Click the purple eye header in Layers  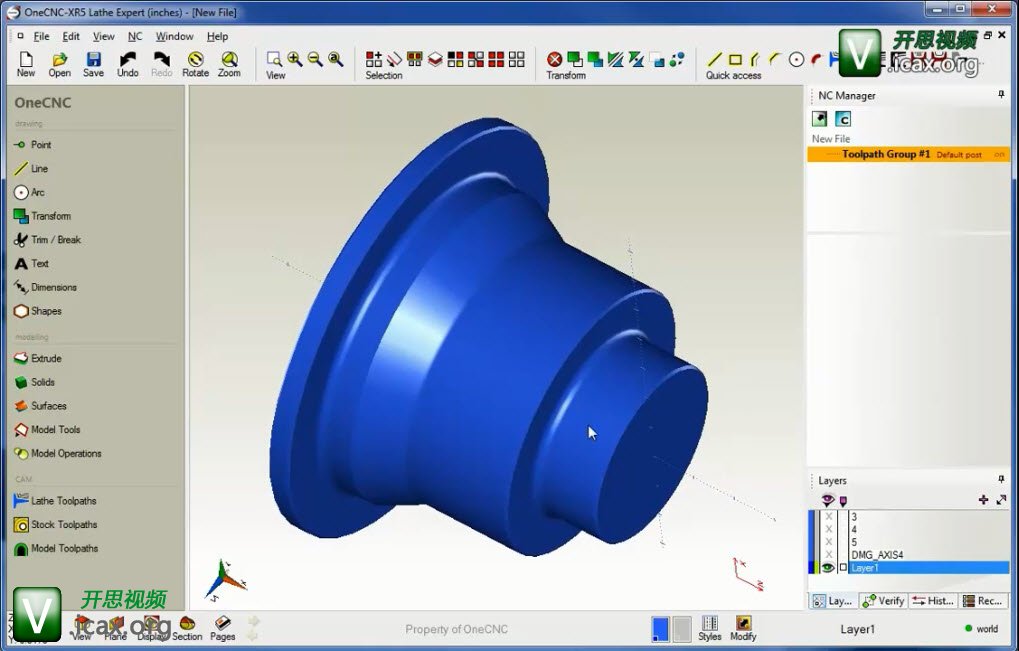point(828,500)
